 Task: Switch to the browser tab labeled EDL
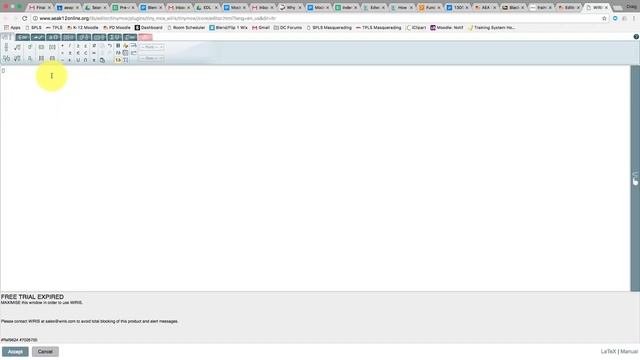pos(207,7)
